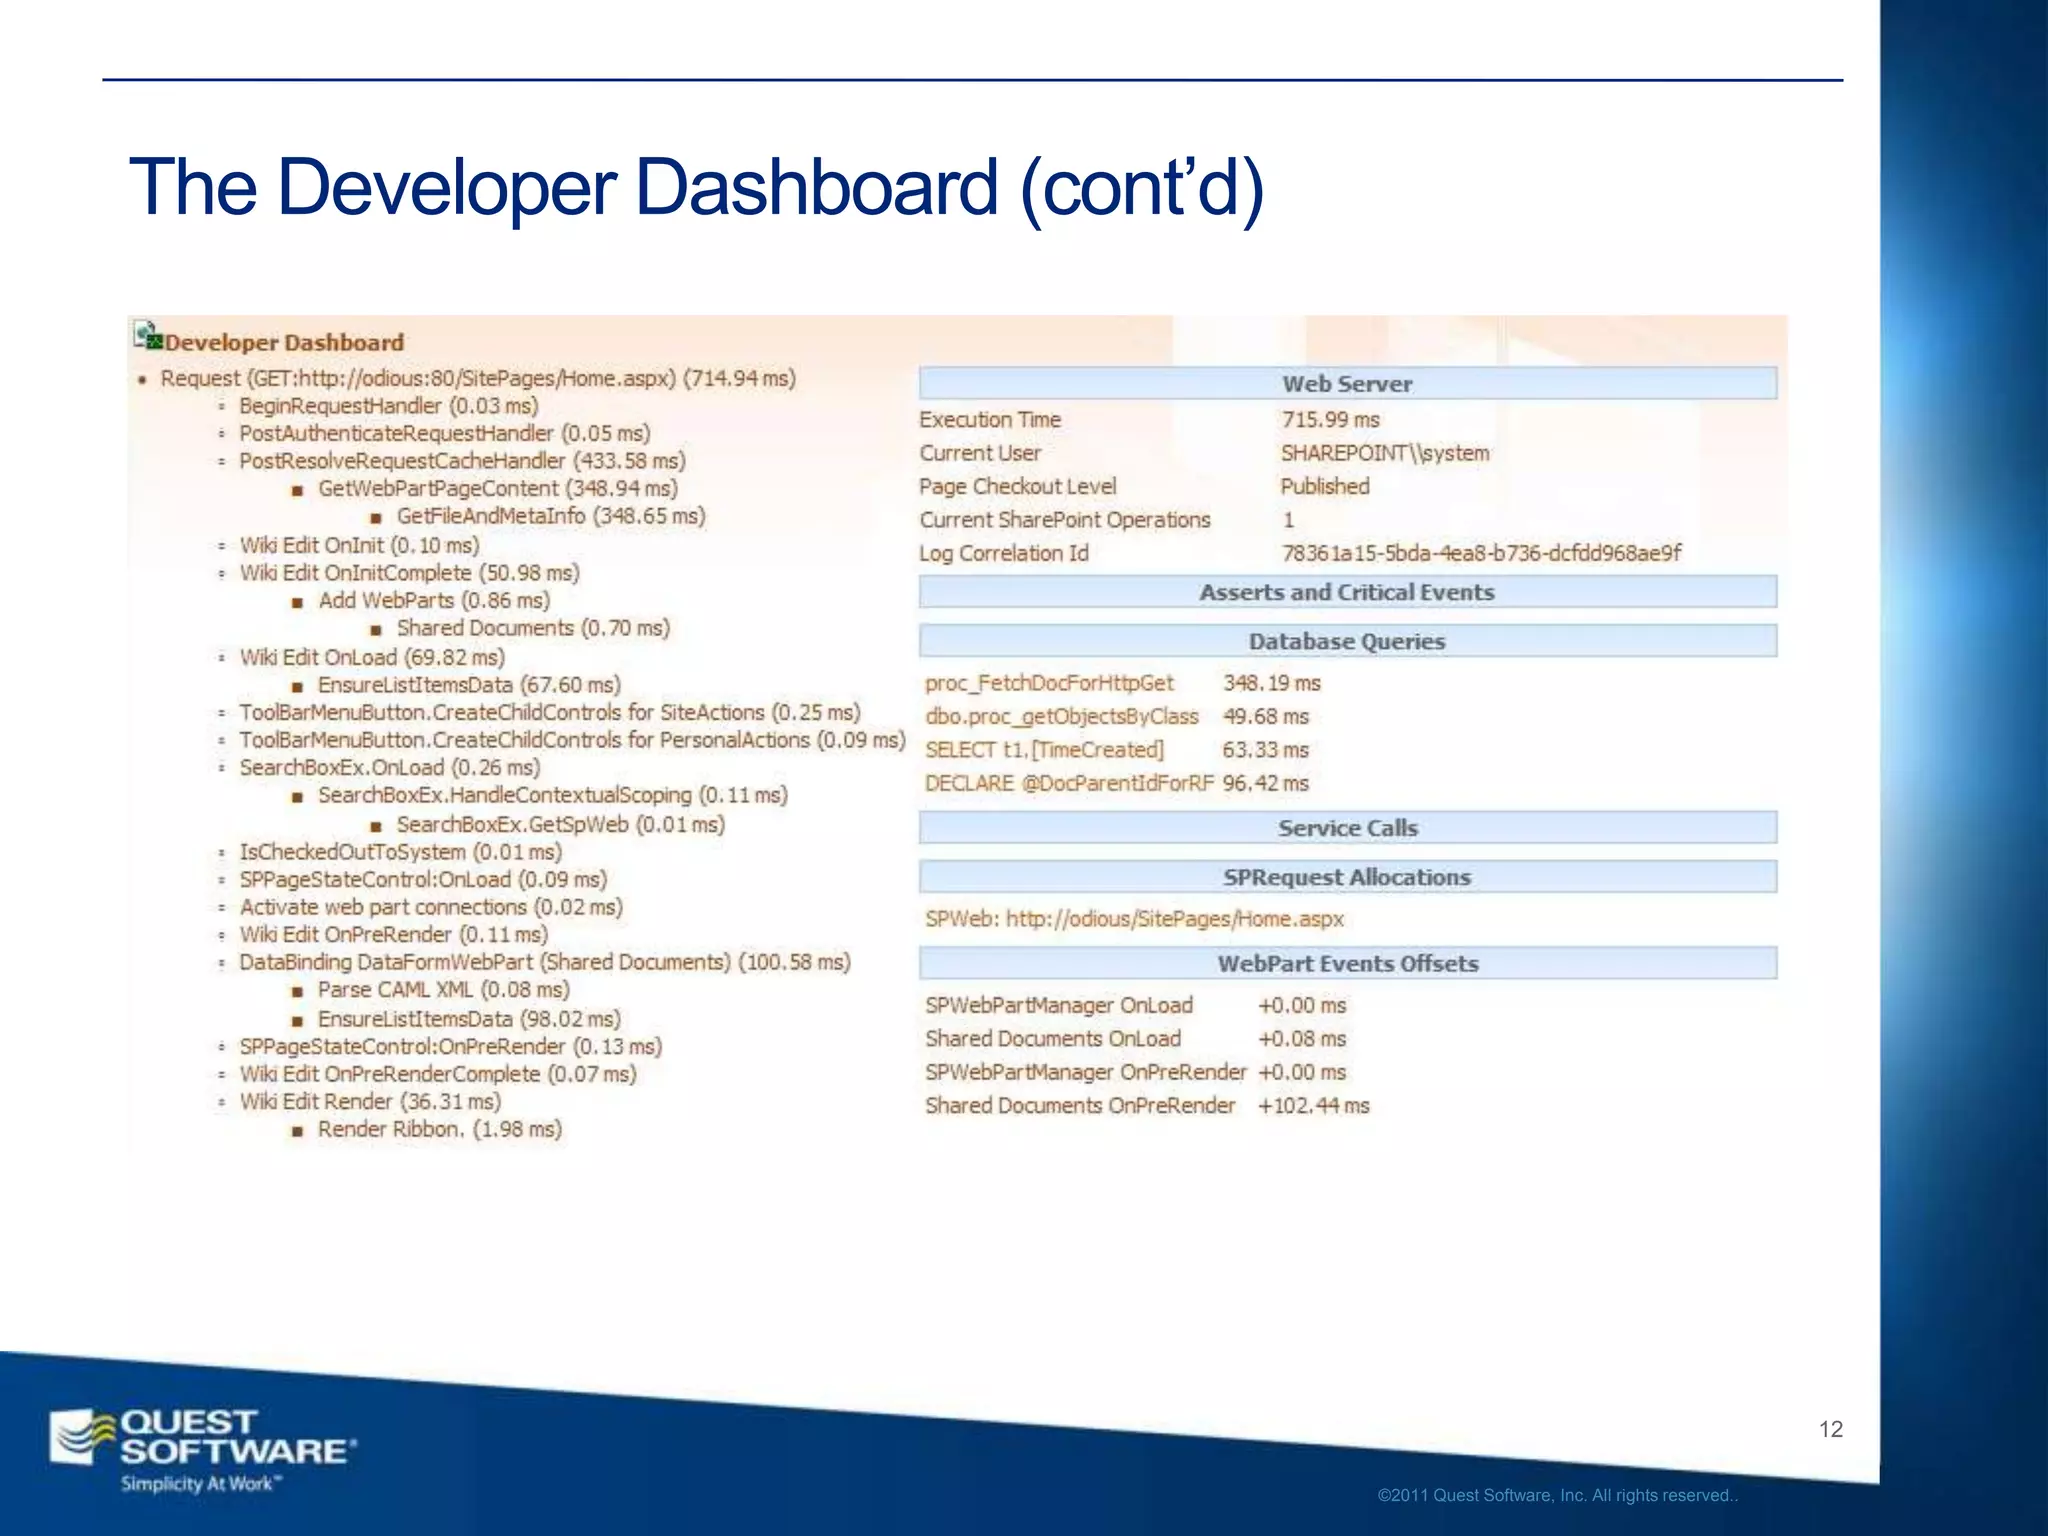Select Wiki Edit OnLoad (69.82 ms)
The width and height of the screenshot is (2048, 1536).
click(372, 657)
